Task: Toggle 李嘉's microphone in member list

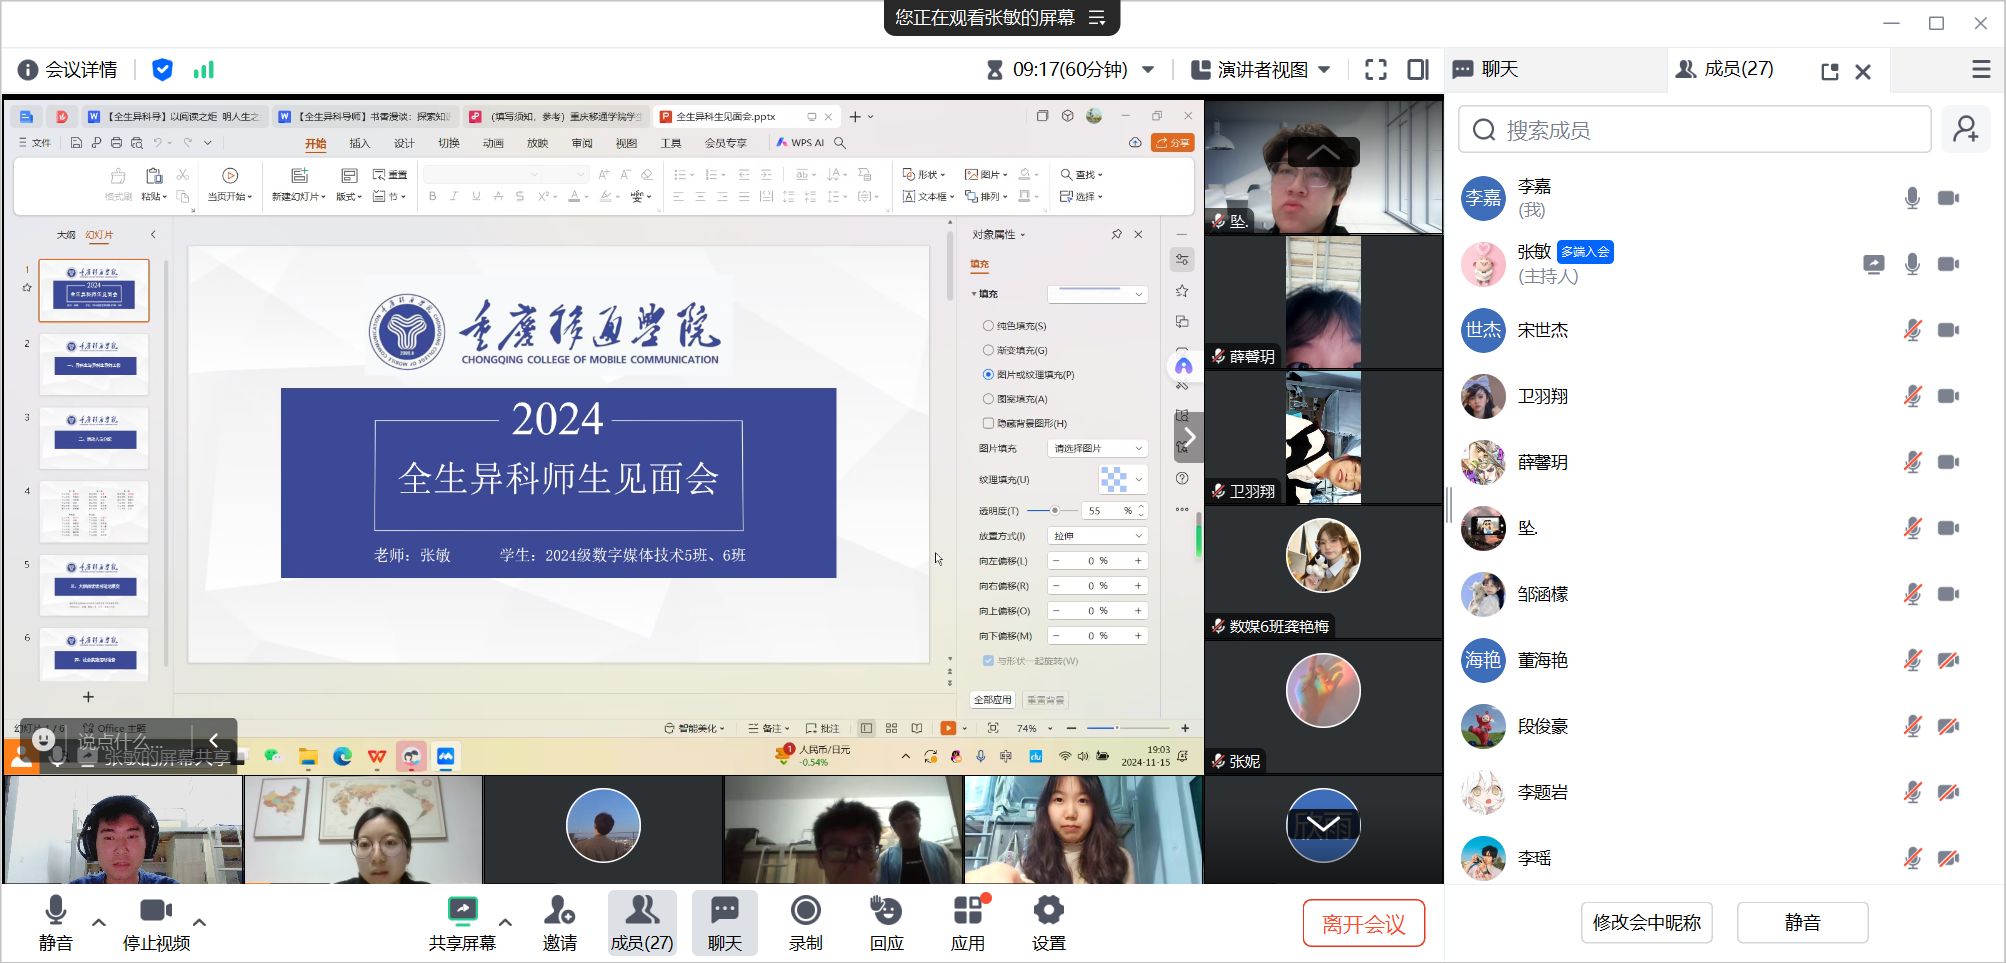Action: click(x=1911, y=198)
